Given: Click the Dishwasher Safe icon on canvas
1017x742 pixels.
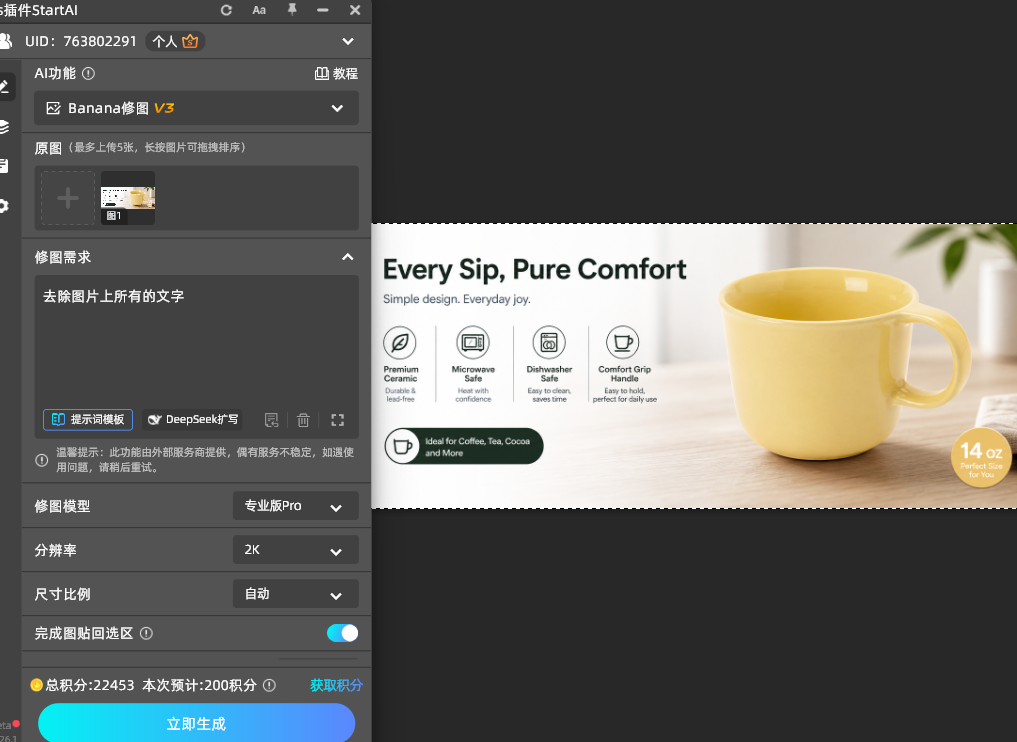Looking at the screenshot, I should (x=549, y=342).
